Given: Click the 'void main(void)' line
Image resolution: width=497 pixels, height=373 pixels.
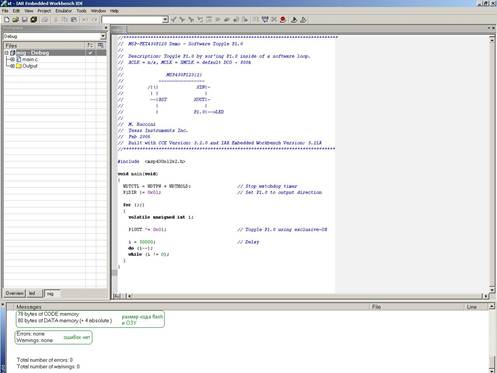Looking at the screenshot, I should click(138, 174).
